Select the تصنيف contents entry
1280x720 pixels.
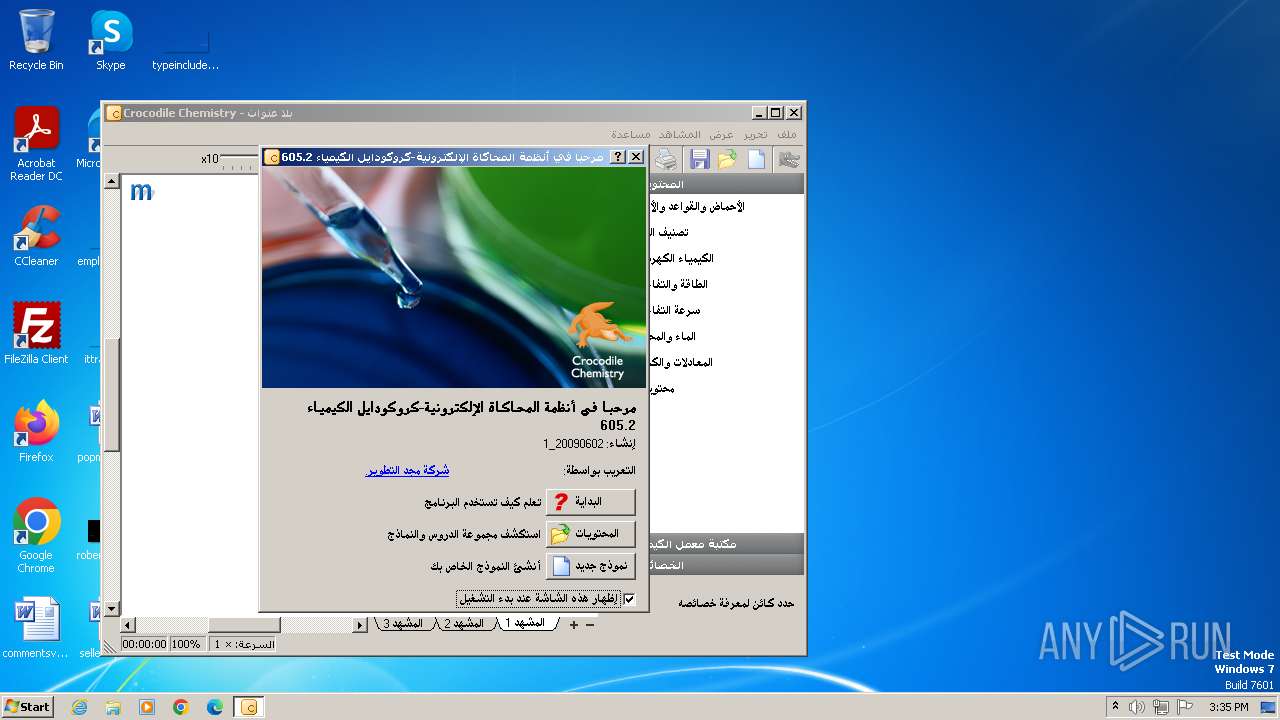(669, 232)
